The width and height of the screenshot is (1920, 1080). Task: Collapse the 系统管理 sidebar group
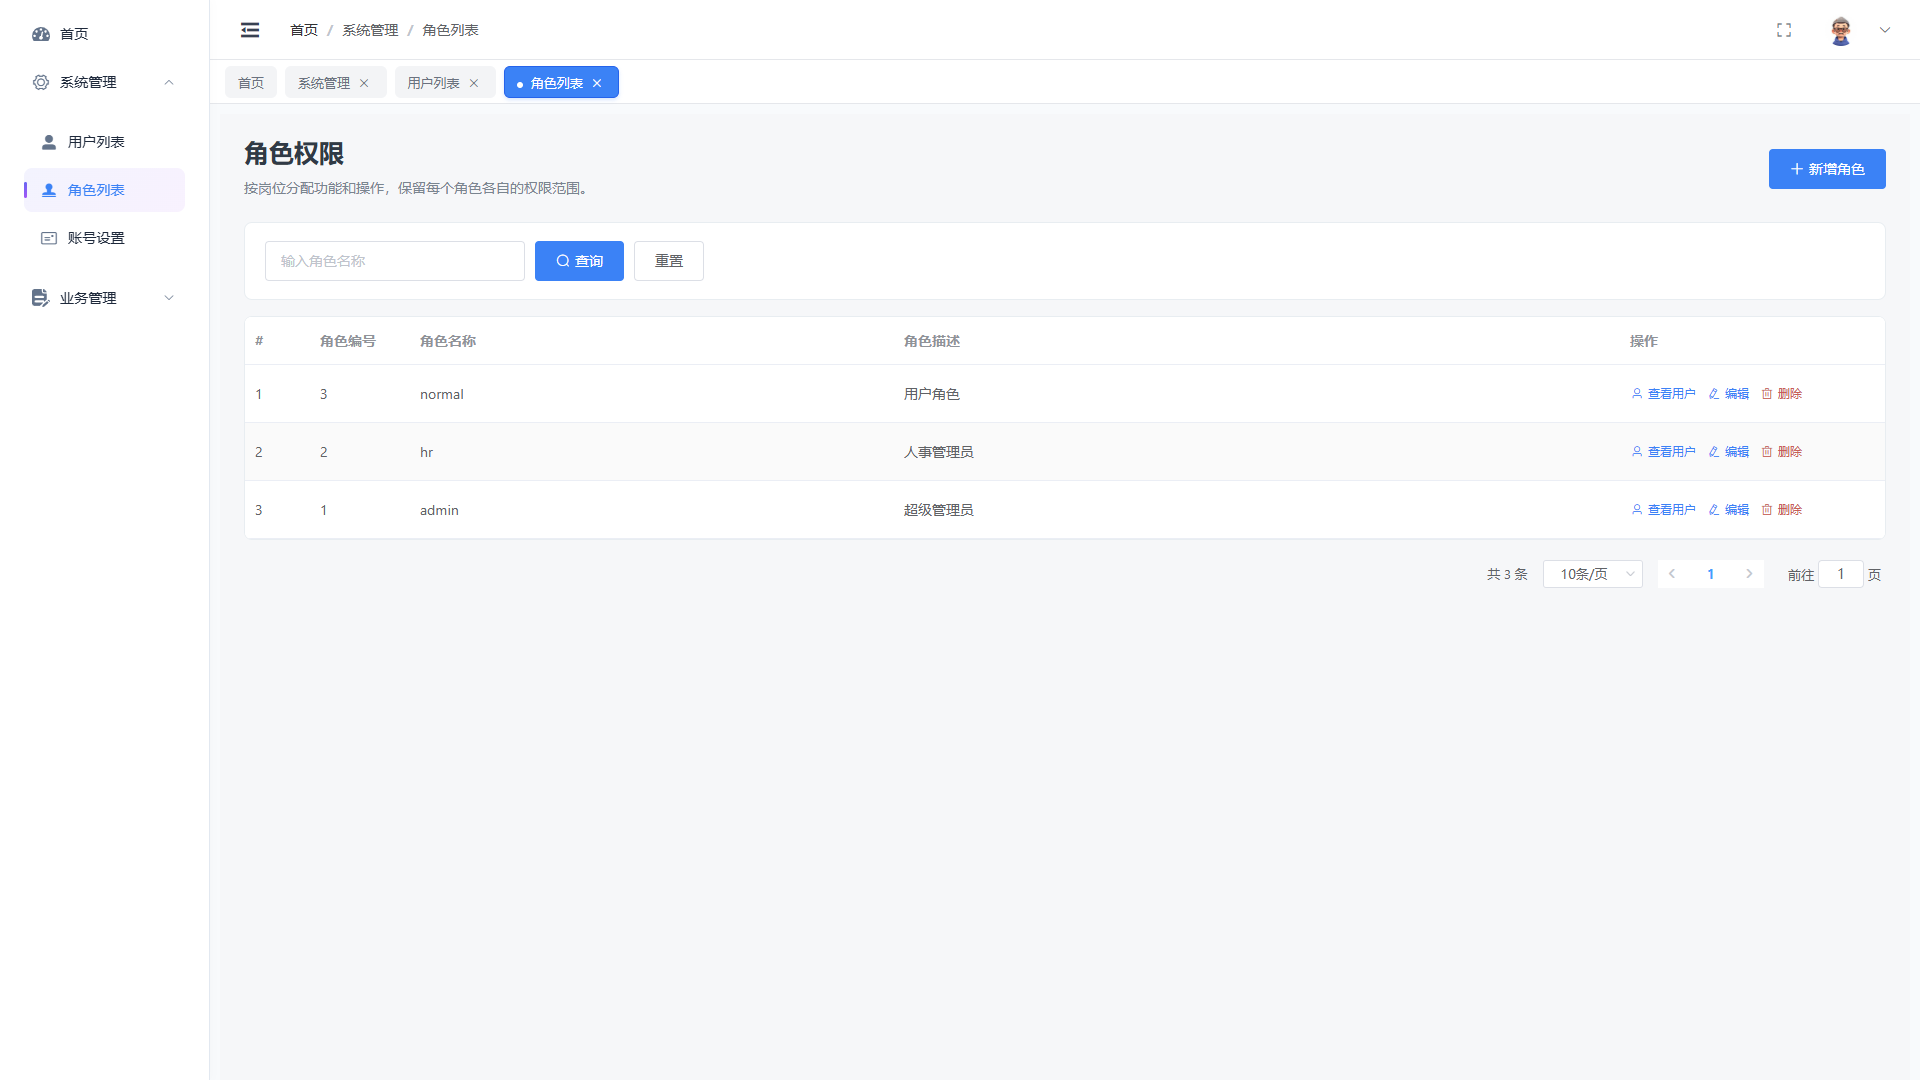tap(104, 82)
